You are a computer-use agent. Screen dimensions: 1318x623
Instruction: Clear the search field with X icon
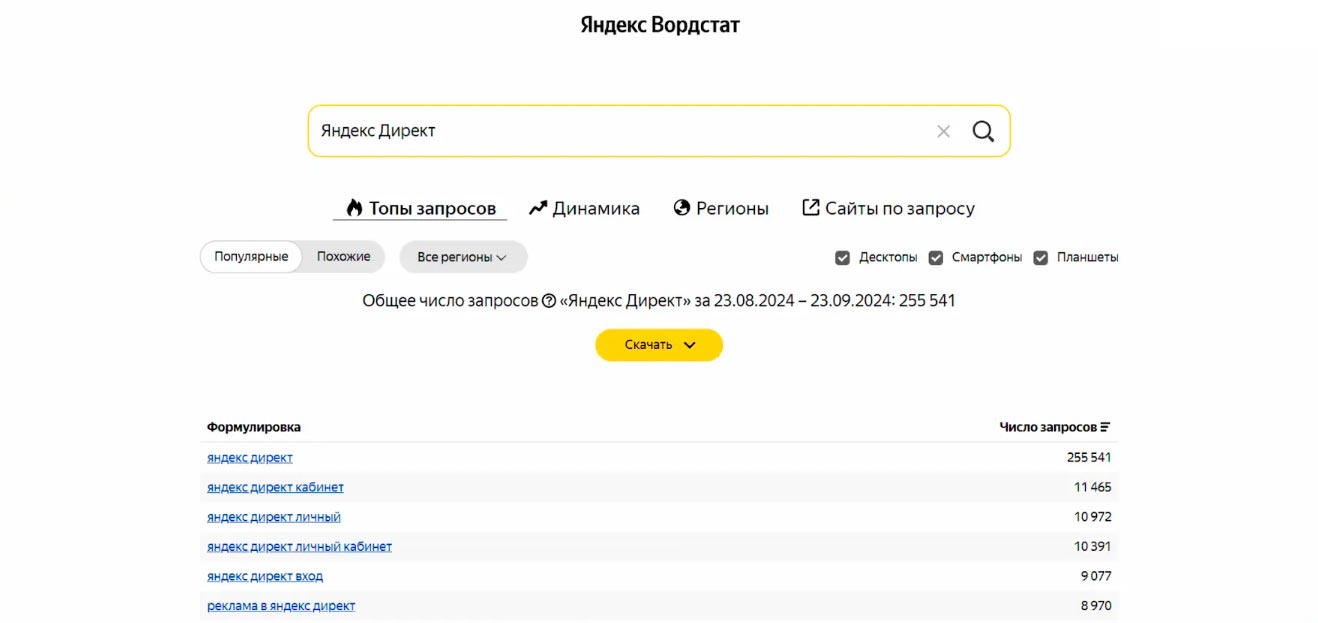[943, 131]
